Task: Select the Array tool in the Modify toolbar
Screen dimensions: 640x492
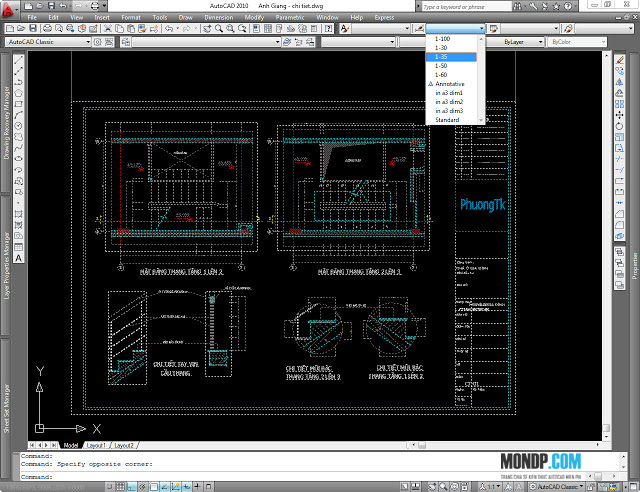Action: click(x=619, y=104)
